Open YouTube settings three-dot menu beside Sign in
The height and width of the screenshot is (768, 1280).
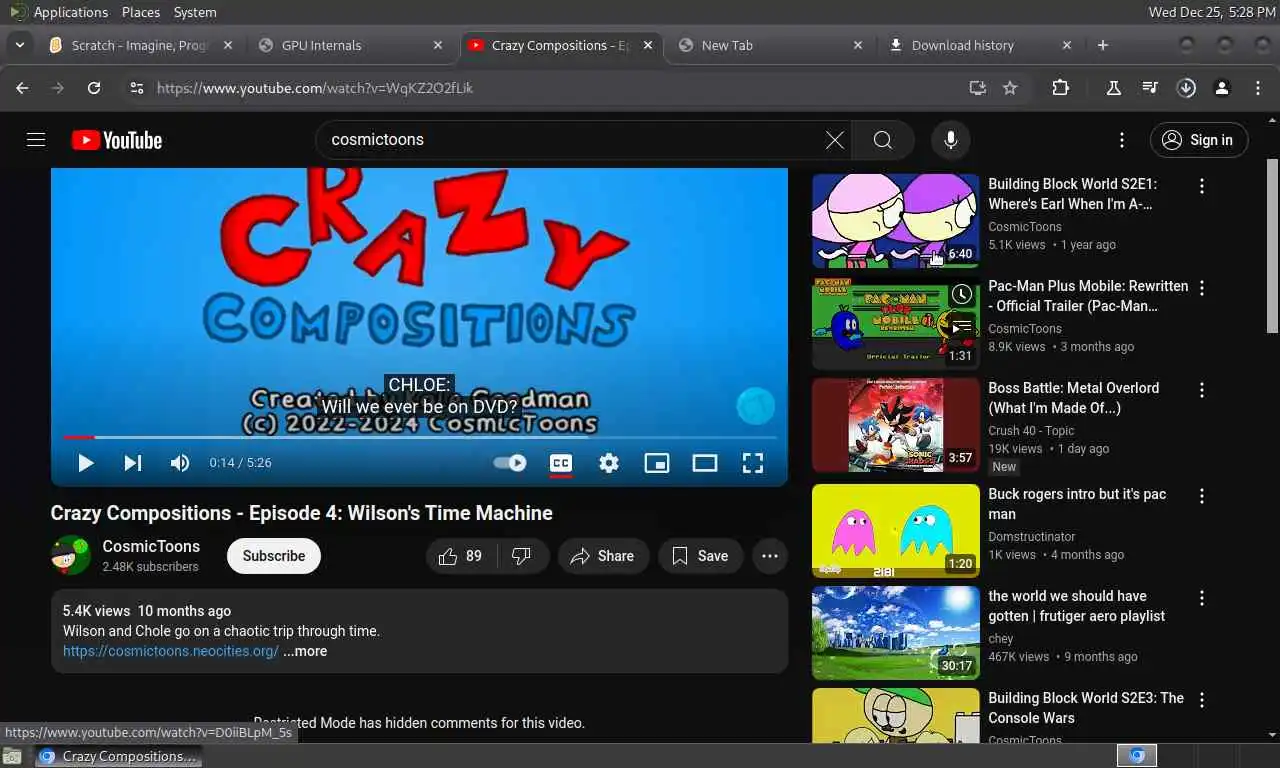pyautogui.click(x=1122, y=140)
